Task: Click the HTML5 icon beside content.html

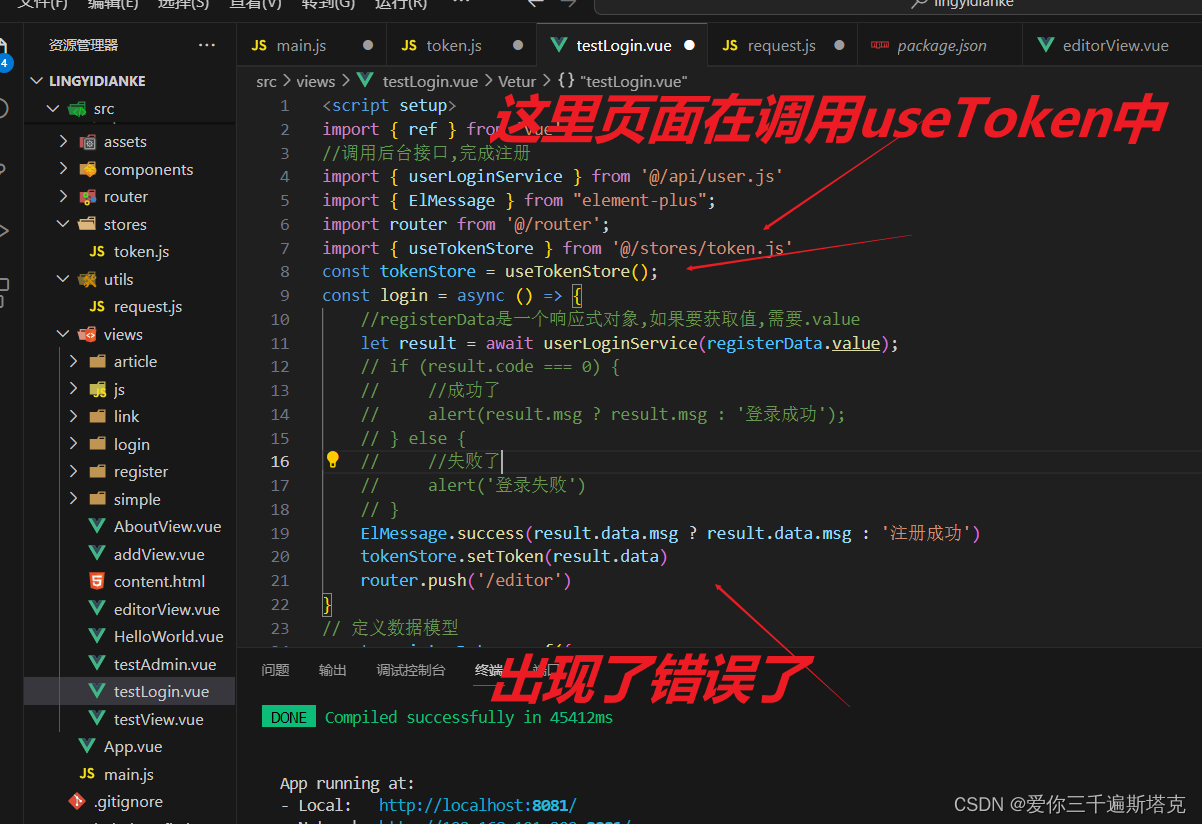Action: point(96,581)
